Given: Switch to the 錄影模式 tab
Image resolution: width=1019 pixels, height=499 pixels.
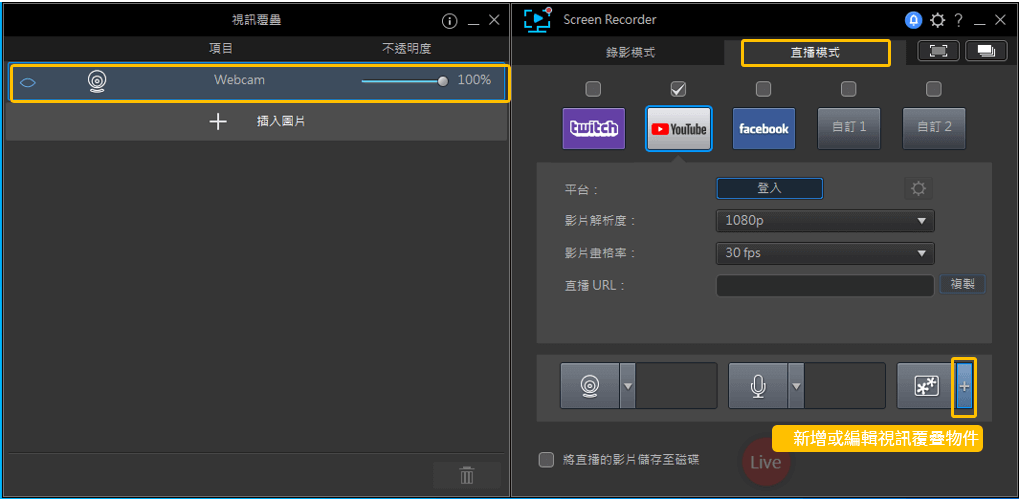Looking at the screenshot, I should [x=630, y=53].
